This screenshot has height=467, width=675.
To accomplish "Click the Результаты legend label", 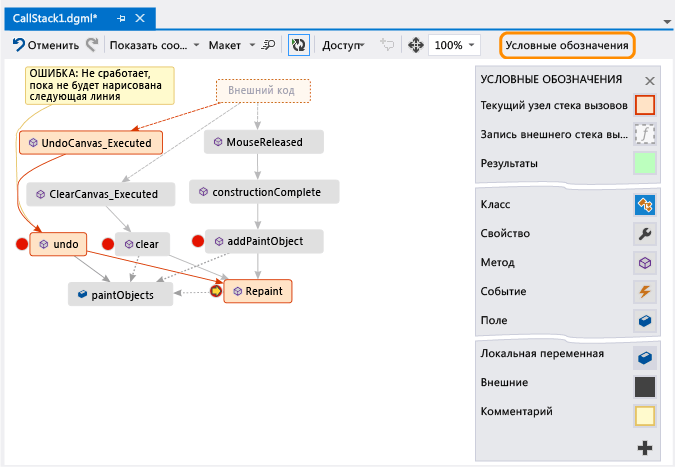I will [x=509, y=164].
